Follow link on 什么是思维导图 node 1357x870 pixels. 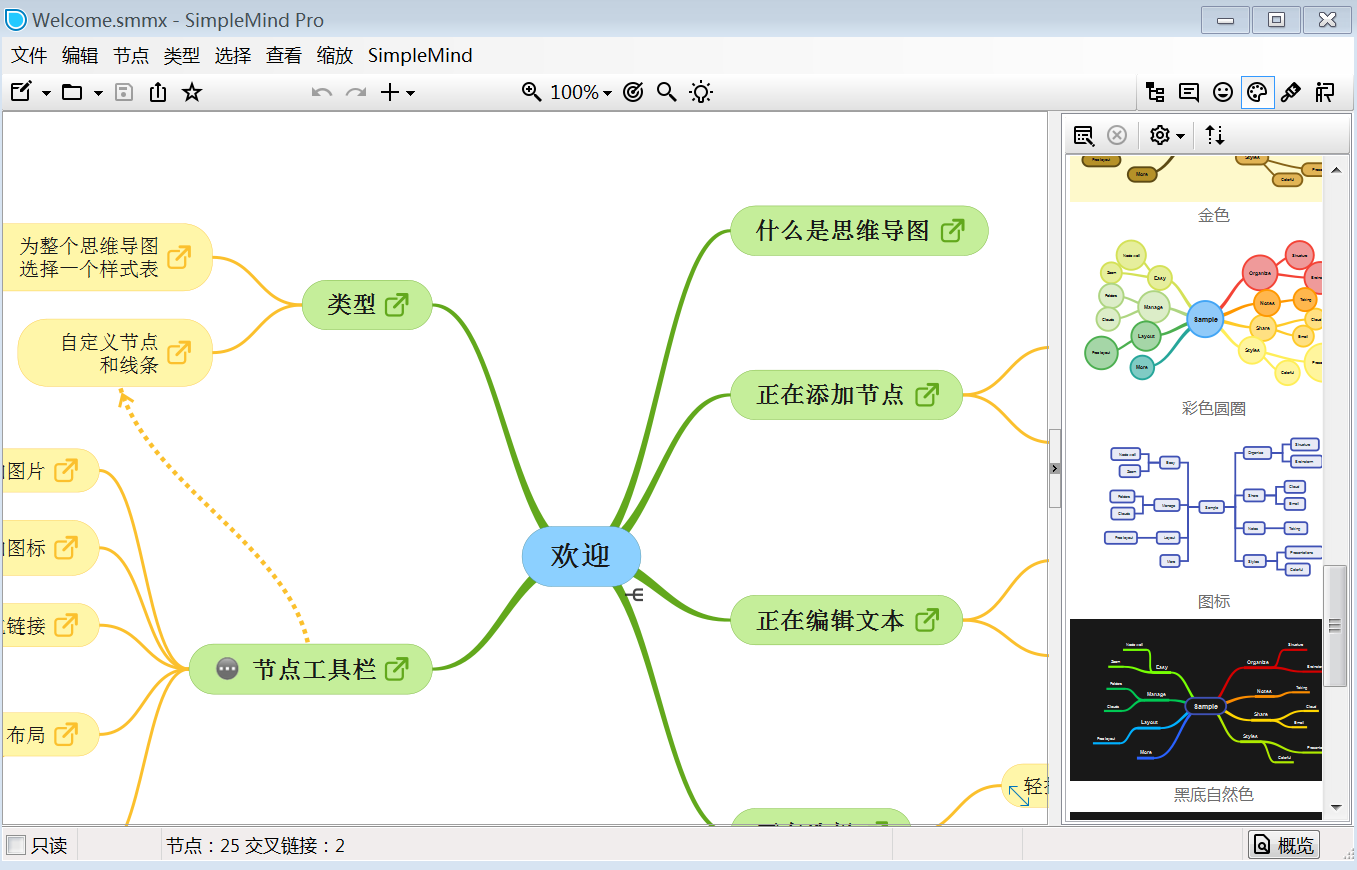[953, 231]
